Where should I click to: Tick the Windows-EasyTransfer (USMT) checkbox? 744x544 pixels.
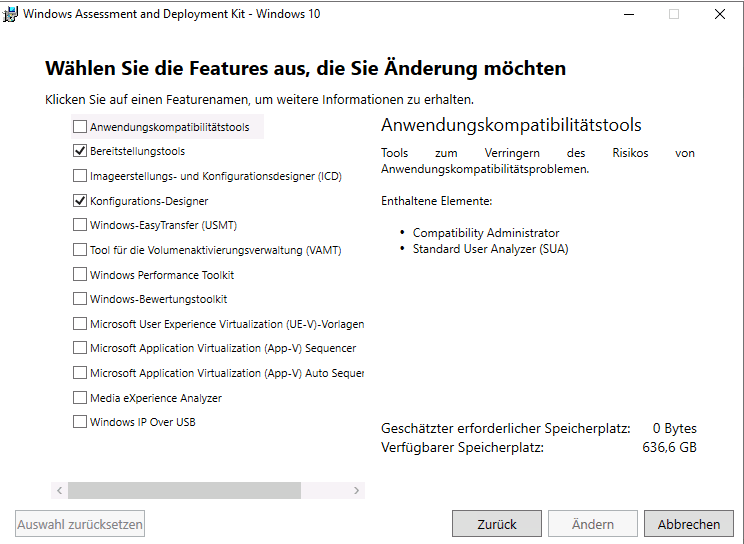(80, 225)
